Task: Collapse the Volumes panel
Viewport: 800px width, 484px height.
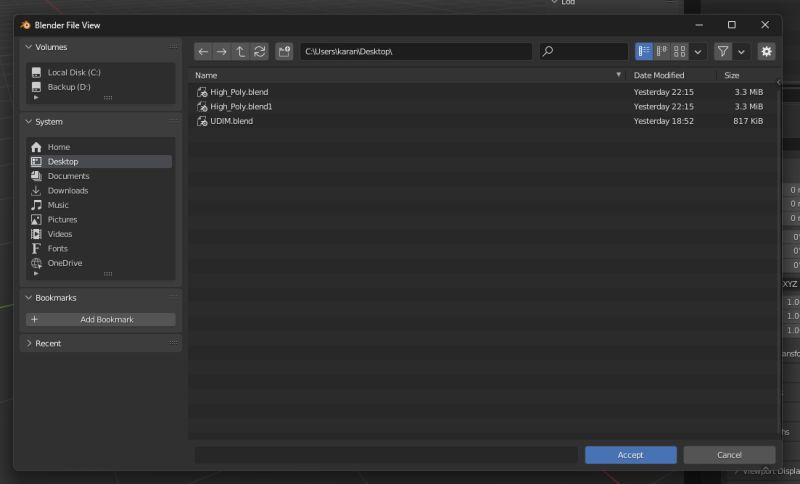Action: point(29,47)
